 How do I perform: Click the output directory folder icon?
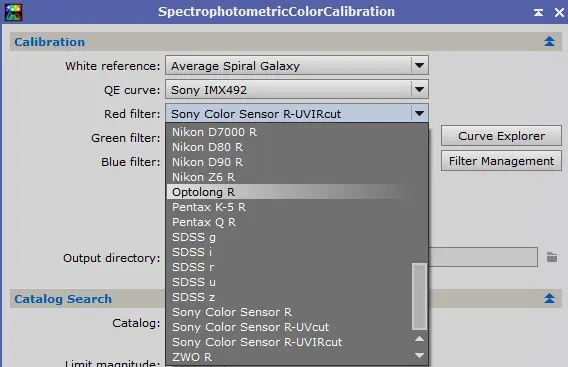pyautogui.click(x=552, y=257)
